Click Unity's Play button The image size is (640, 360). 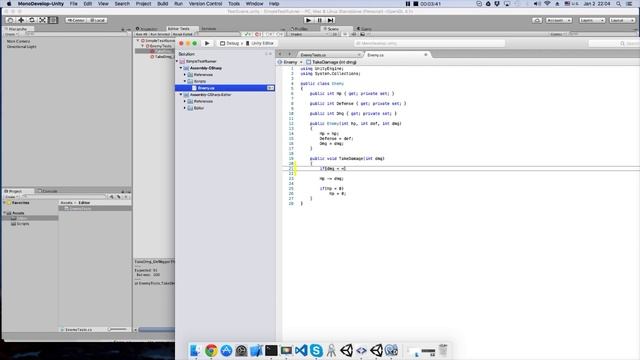pyautogui.click(x=309, y=20)
